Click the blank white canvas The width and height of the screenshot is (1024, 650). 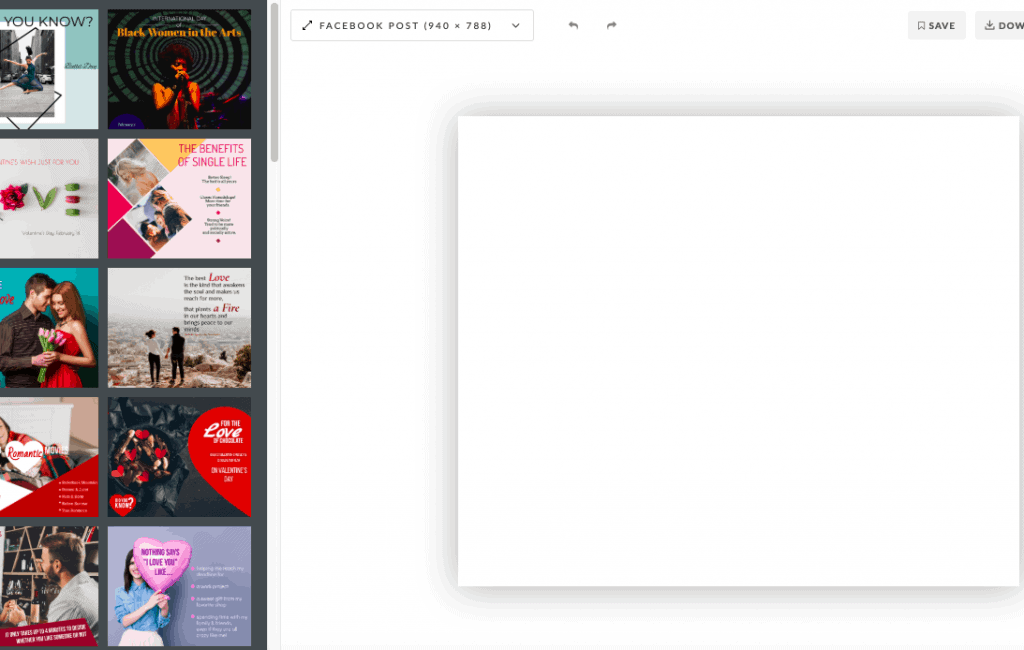(x=739, y=351)
